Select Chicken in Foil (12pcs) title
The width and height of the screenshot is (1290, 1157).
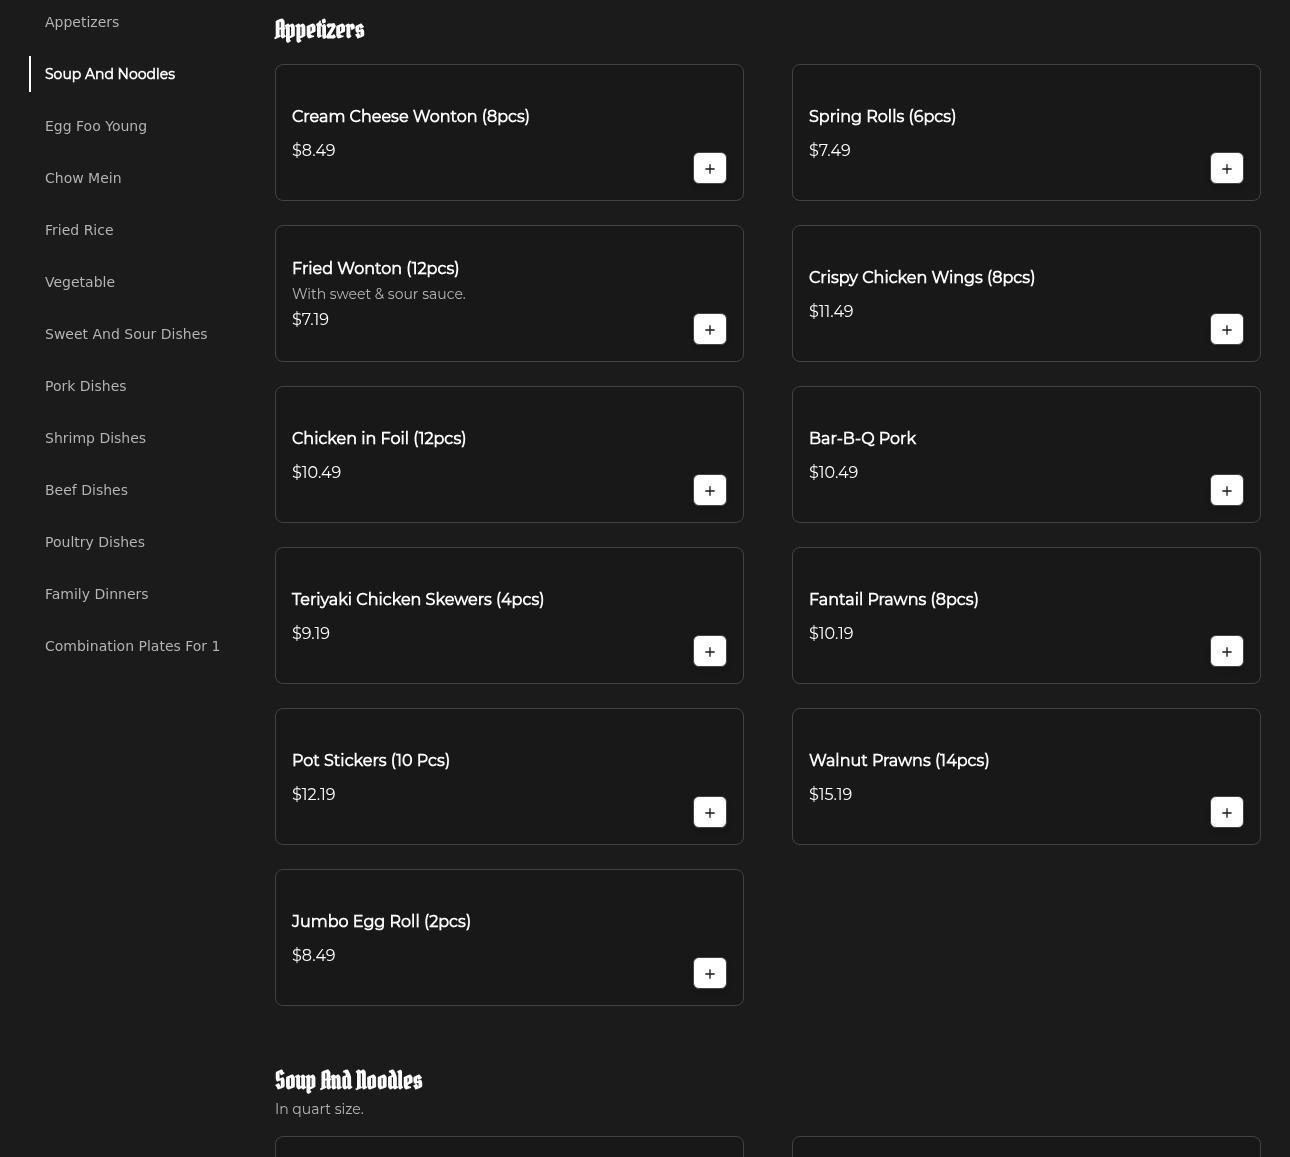[379, 439]
